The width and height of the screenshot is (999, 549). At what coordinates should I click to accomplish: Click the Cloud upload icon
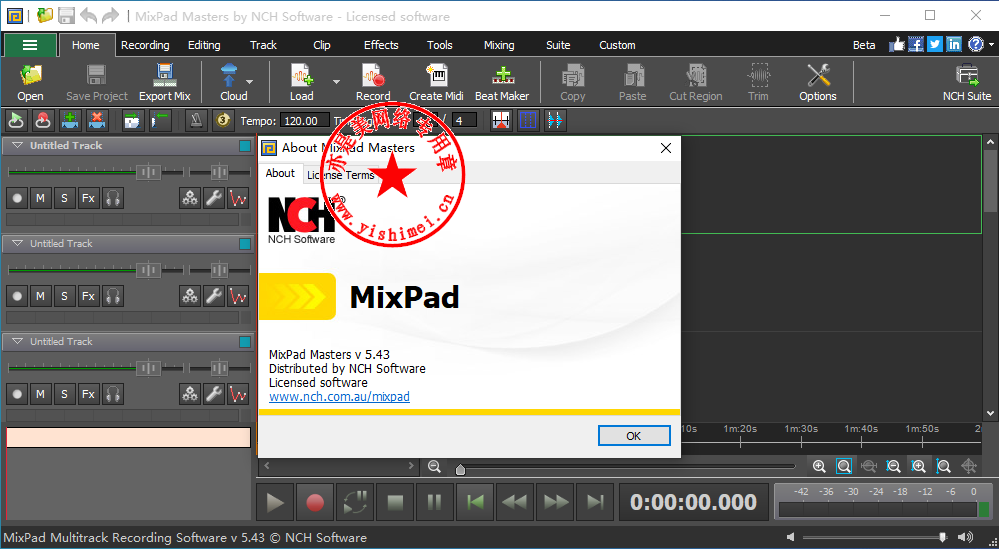point(229,76)
